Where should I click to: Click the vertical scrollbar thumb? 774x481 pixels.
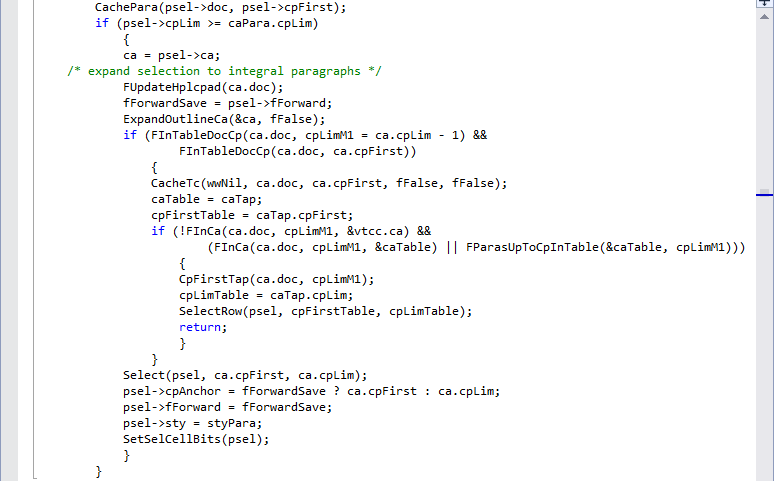(x=765, y=191)
